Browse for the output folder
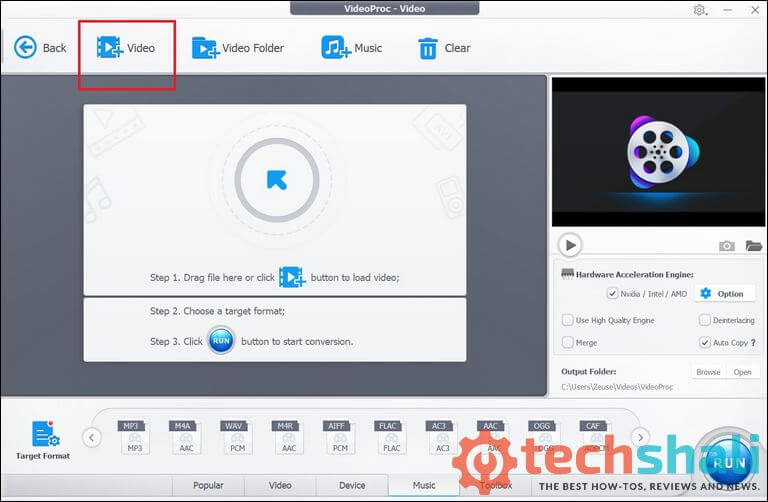Image resolution: width=768 pixels, height=502 pixels. point(708,372)
